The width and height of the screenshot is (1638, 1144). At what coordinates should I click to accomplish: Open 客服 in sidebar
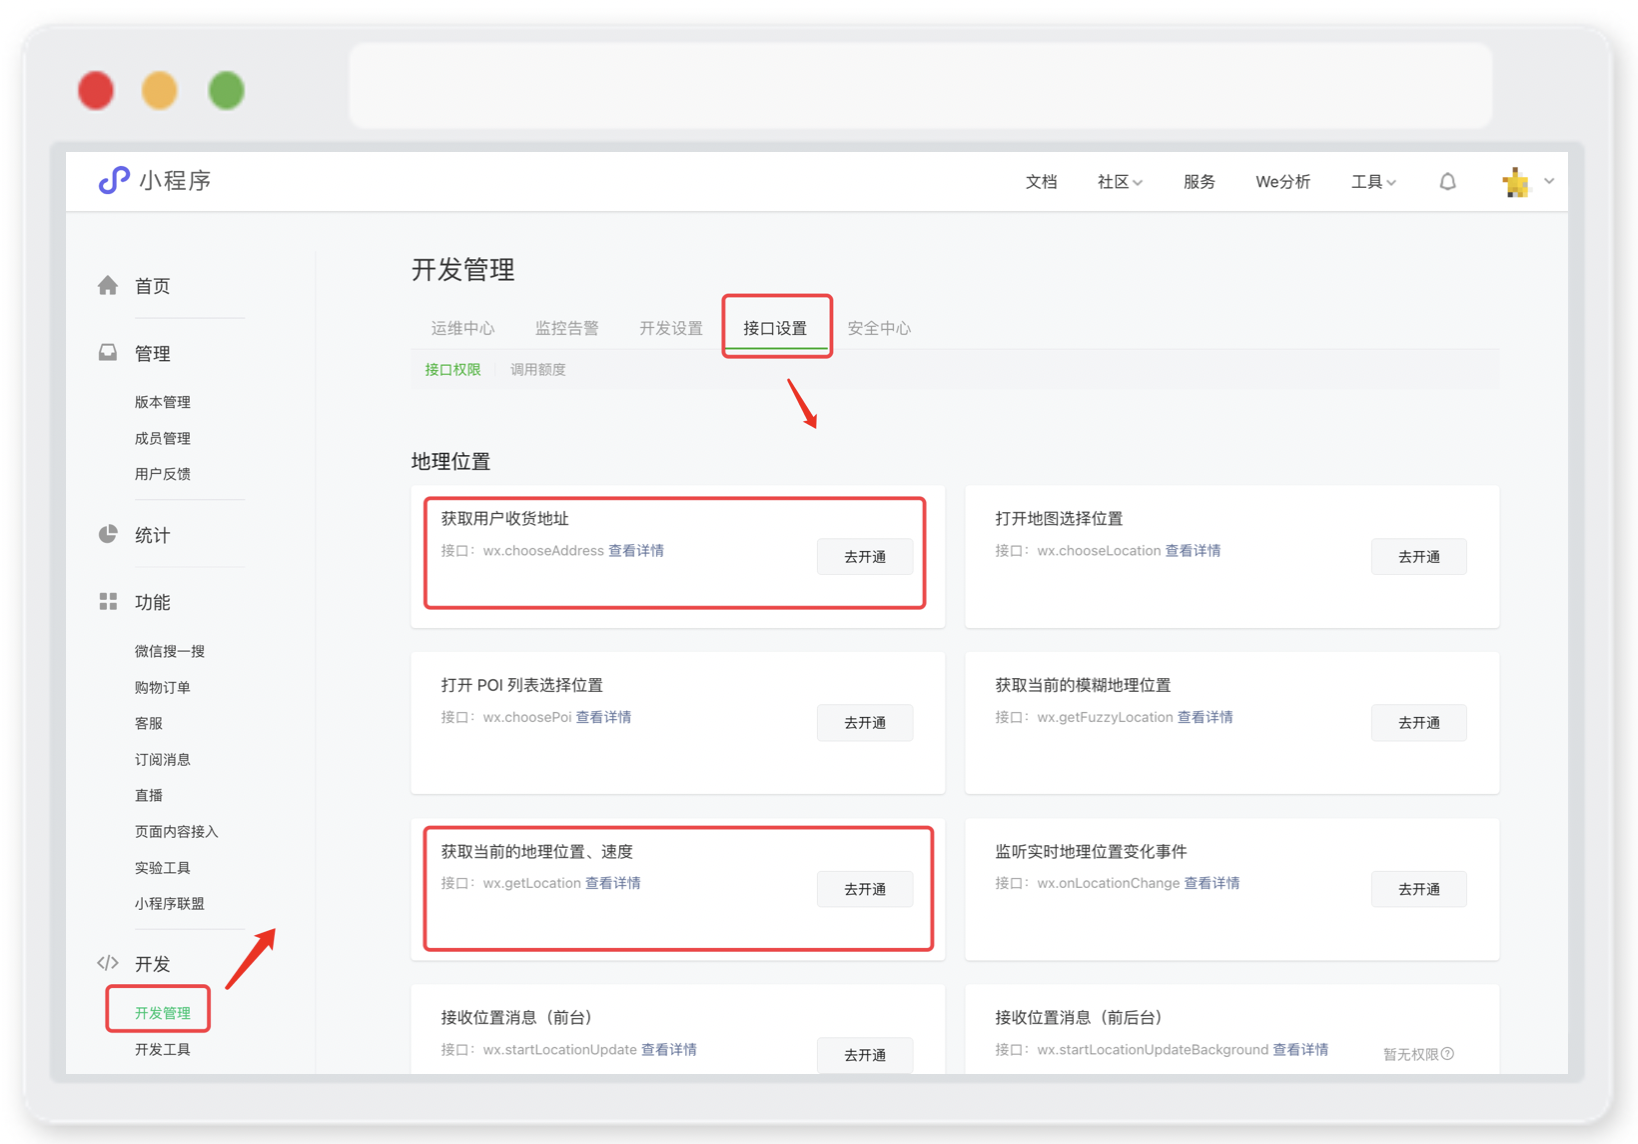point(148,723)
